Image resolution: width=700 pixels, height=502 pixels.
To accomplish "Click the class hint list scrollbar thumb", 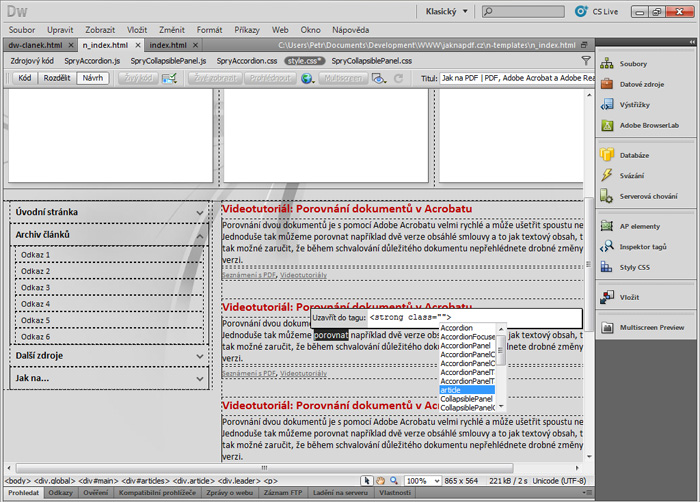I will click(x=501, y=350).
